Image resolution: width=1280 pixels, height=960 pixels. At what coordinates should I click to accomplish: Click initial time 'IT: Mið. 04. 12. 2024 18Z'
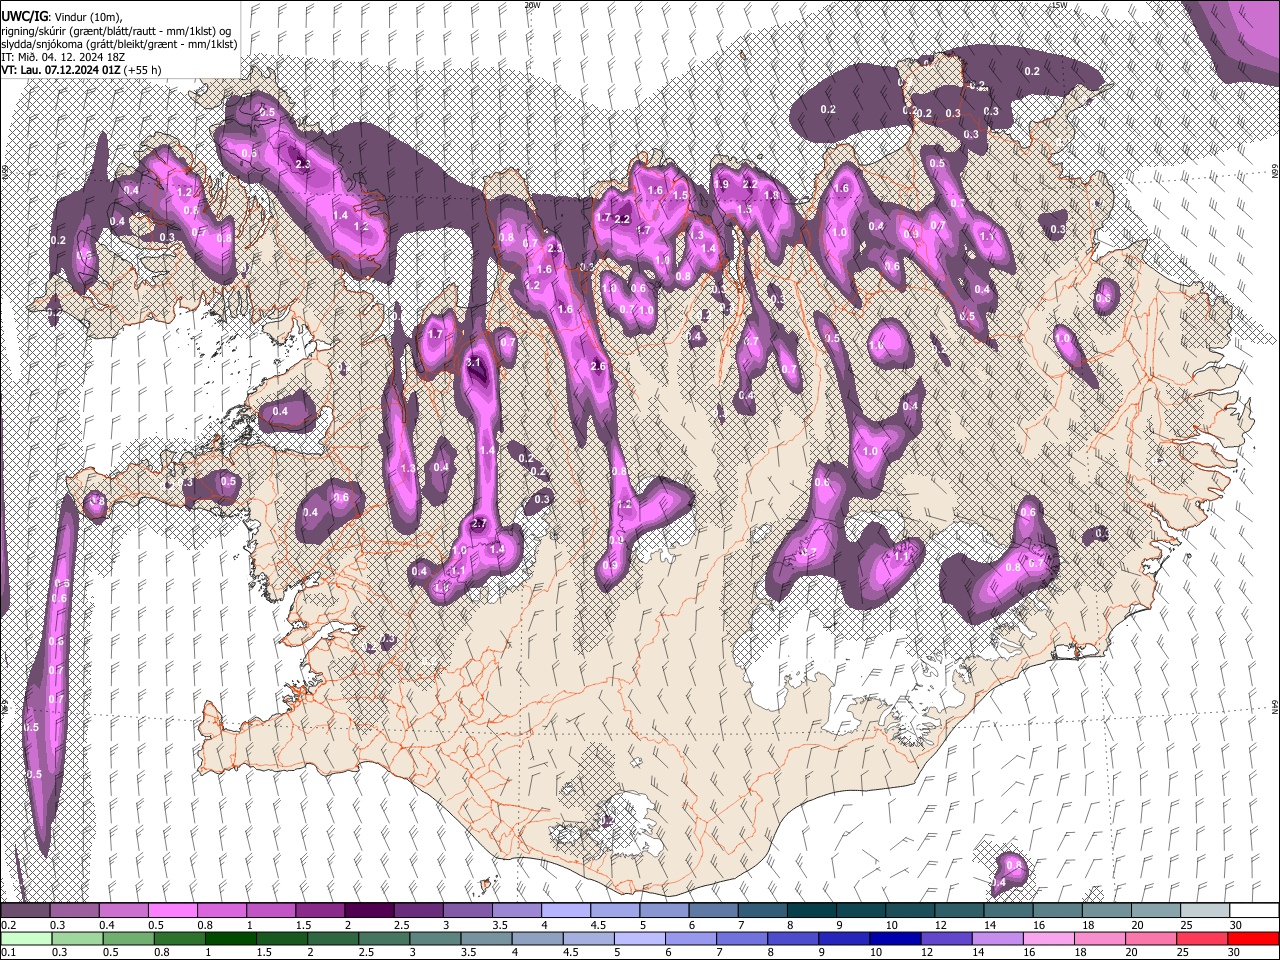click(x=63, y=57)
